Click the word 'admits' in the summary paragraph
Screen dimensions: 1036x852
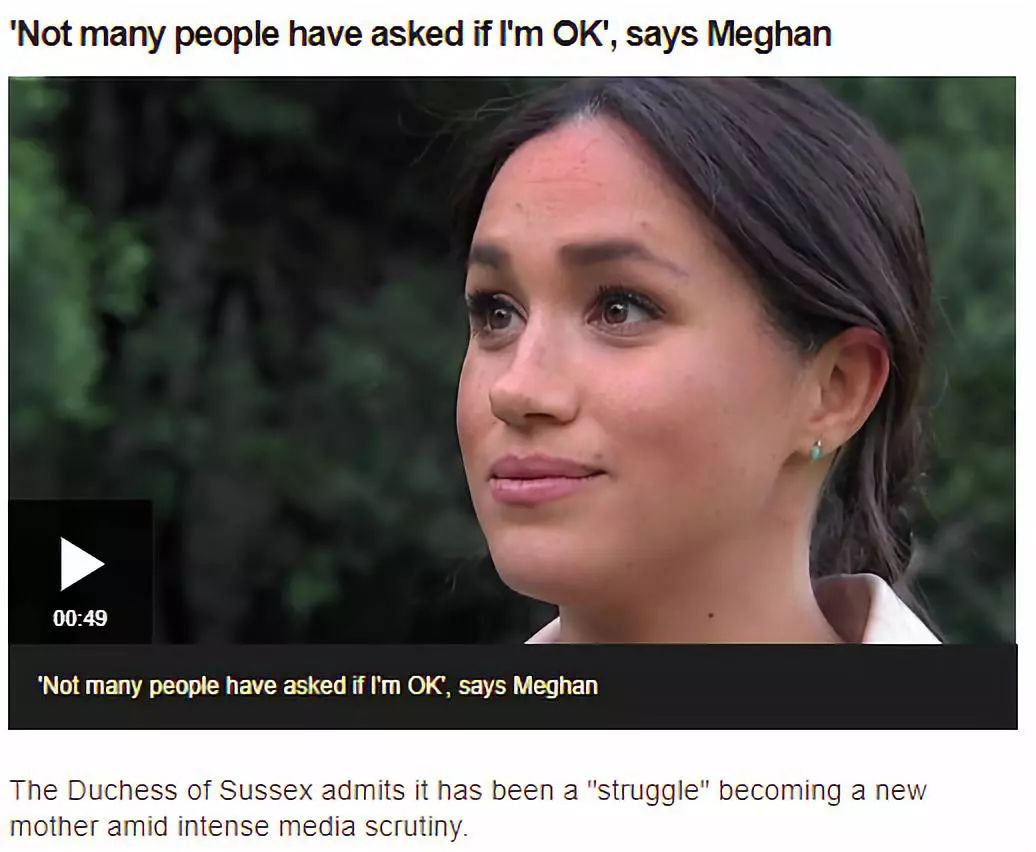coord(363,790)
